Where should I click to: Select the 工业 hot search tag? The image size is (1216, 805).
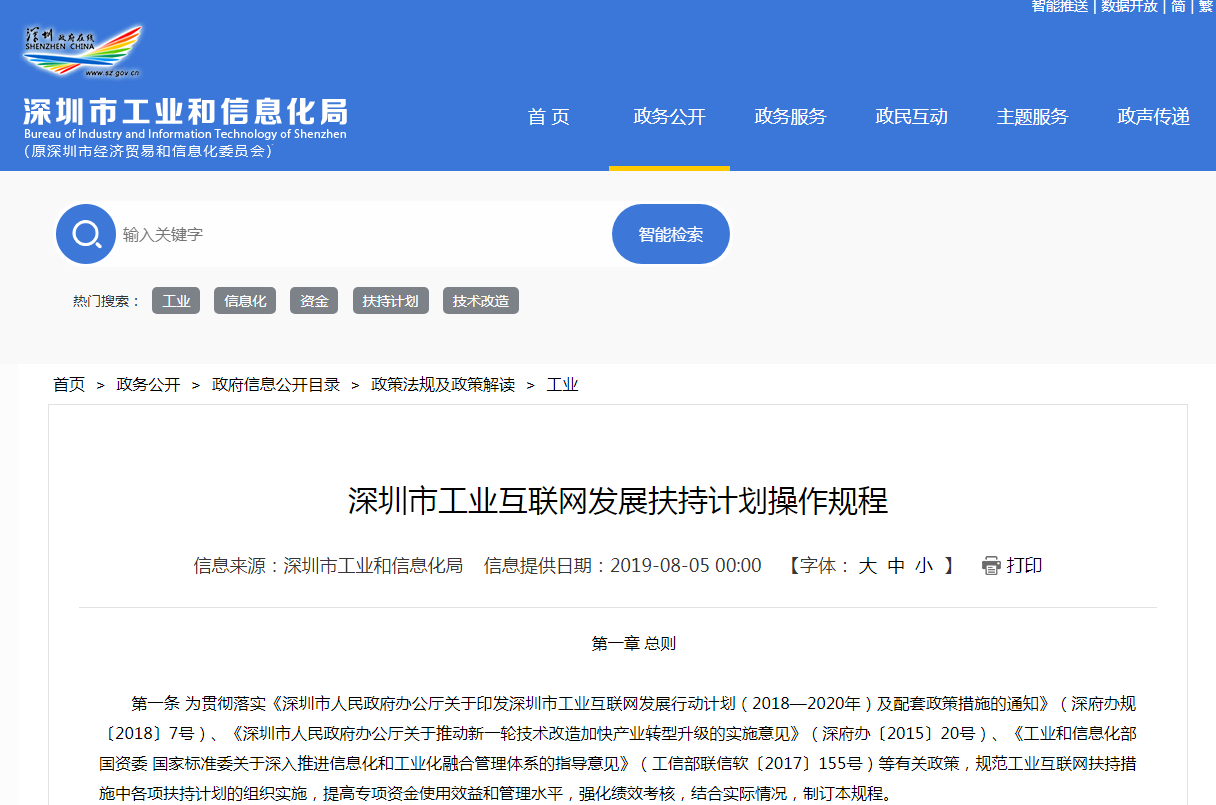tap(176, 301)
